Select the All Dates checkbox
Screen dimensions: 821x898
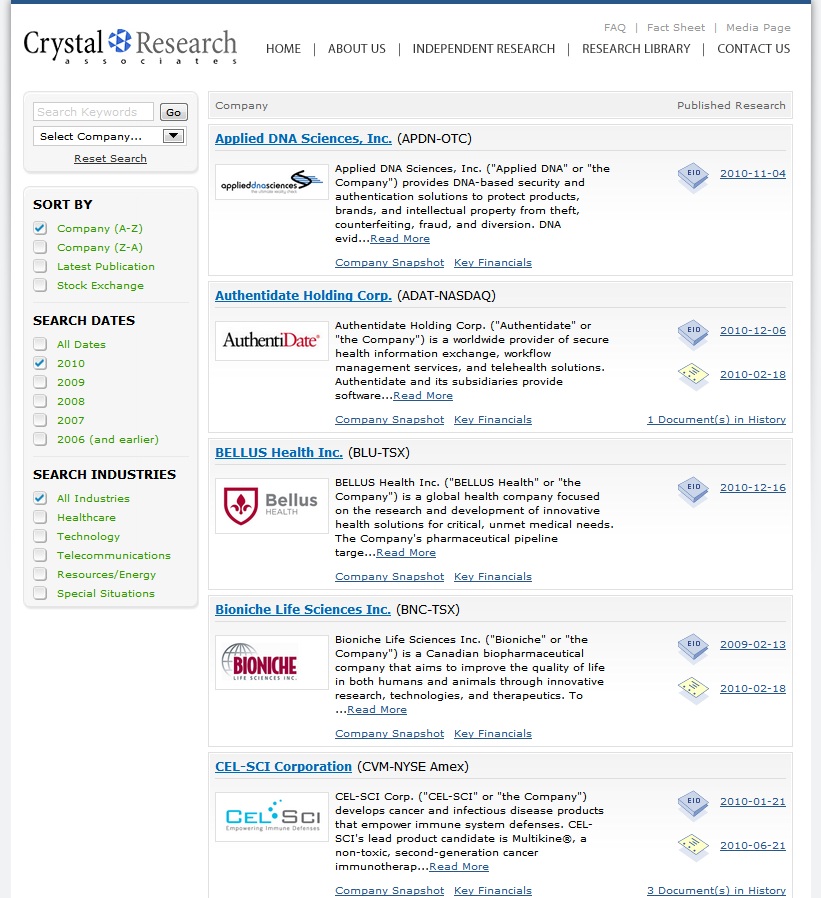pyautogui.click(x=40, y=344)
